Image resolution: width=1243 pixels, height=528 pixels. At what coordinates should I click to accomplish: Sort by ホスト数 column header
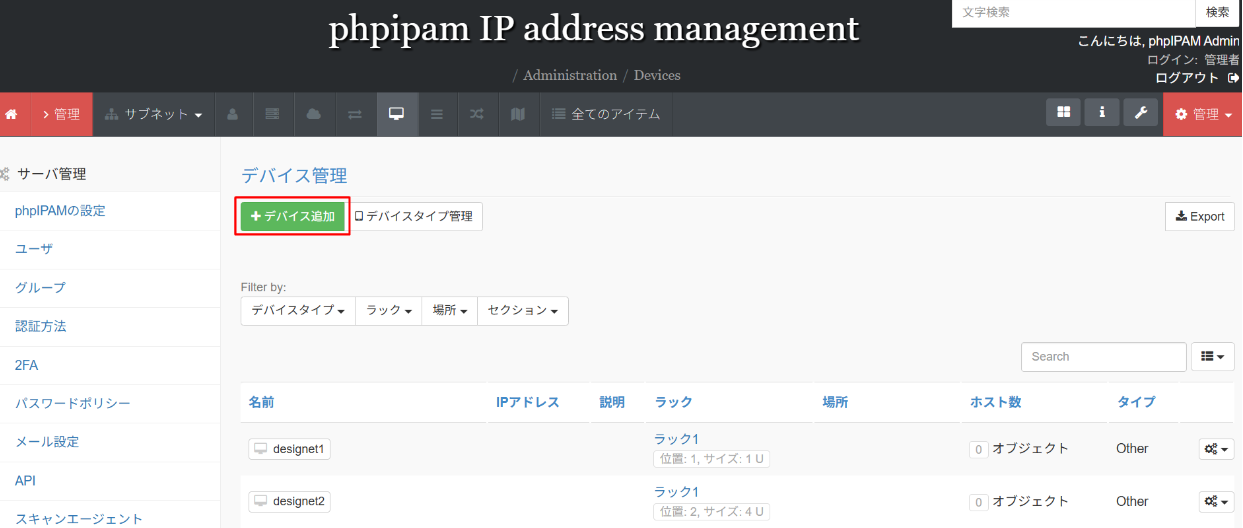click(x=995, y=402)
